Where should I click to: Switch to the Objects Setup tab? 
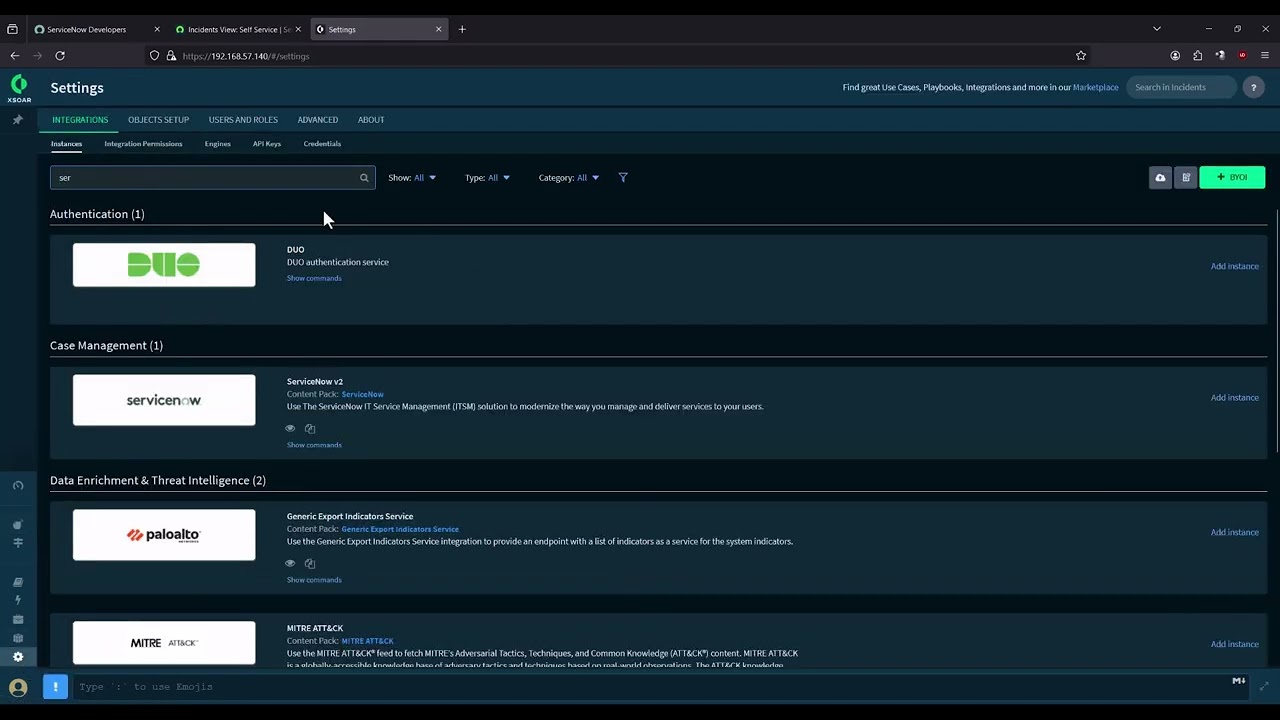point(158,120)
